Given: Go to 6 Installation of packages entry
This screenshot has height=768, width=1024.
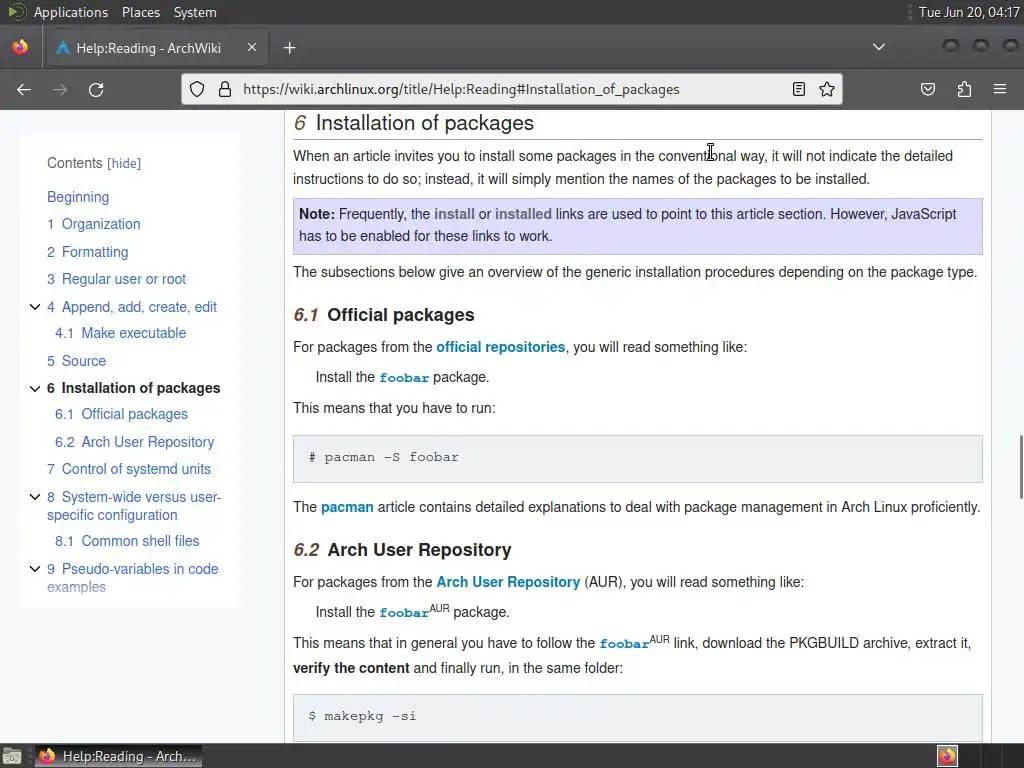Looking at the screenshot, I should tap(134, 388).
